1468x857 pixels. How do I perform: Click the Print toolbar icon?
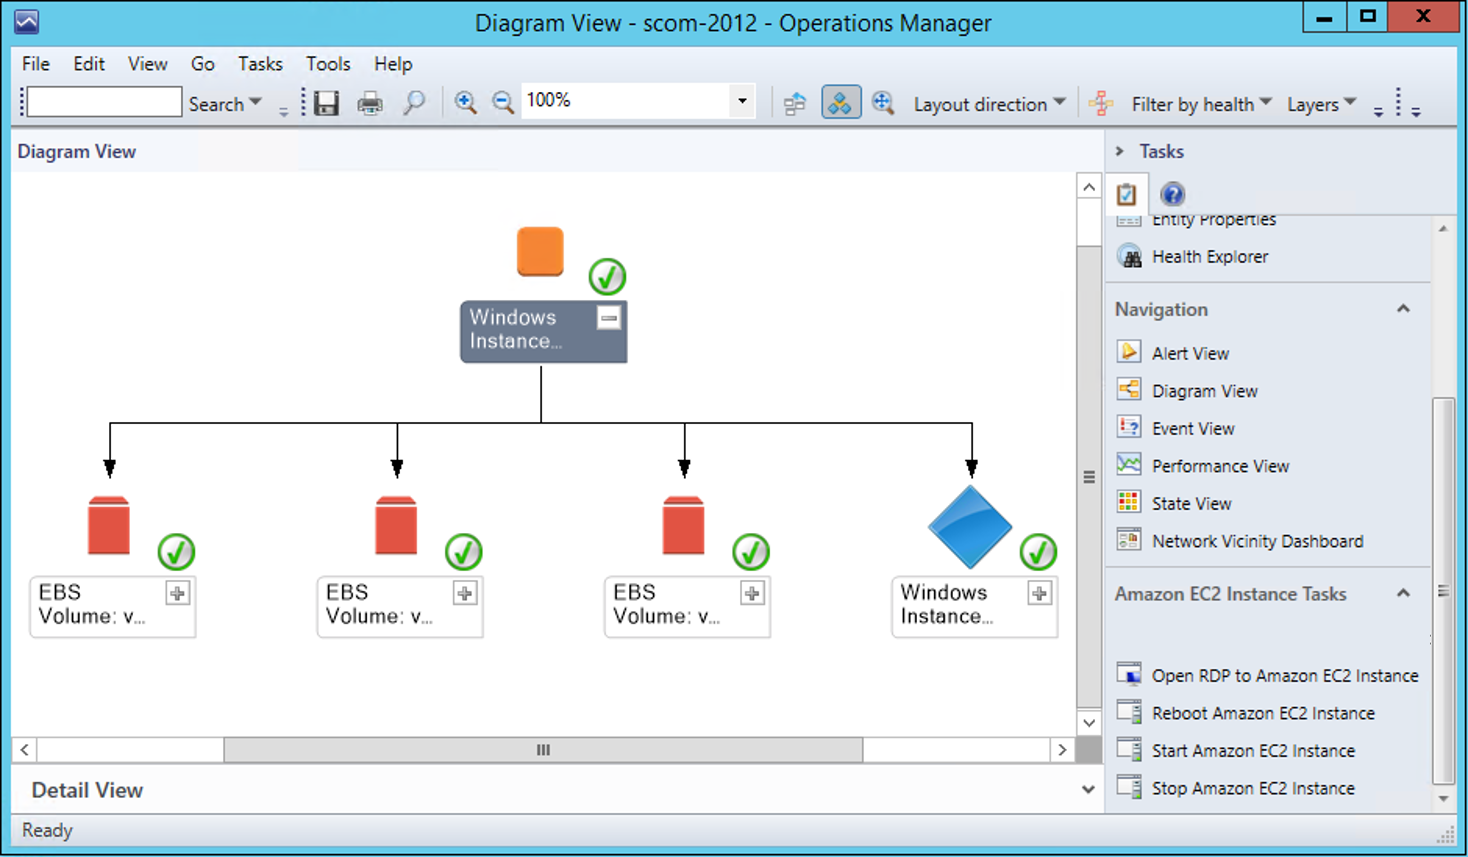[x=370, y=103]
